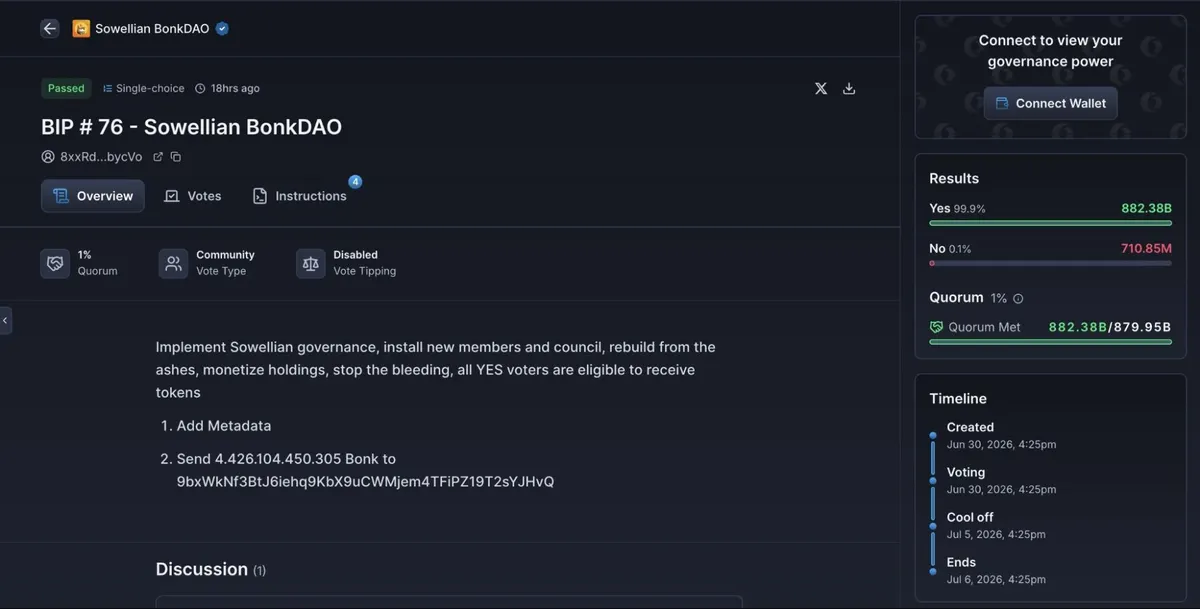The image size is (1200, 609).
Task: Click the Community vote type people icon
Action: (x=173, y=263)
